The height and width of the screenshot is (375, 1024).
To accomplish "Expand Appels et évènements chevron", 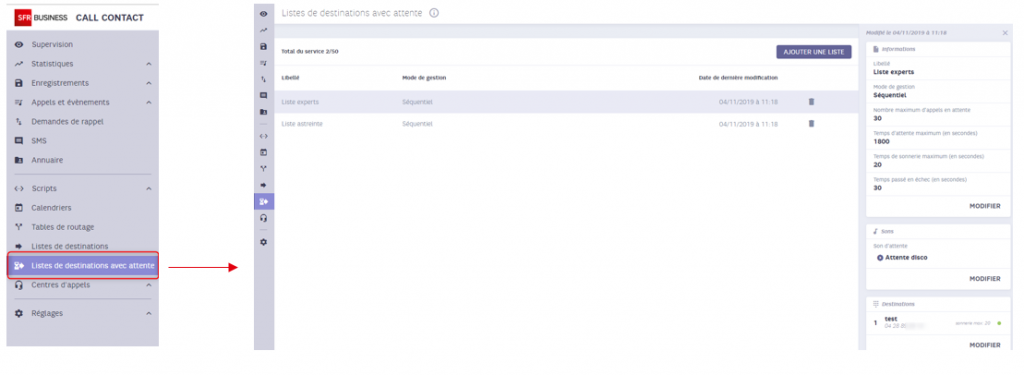I will click(149, 103).
